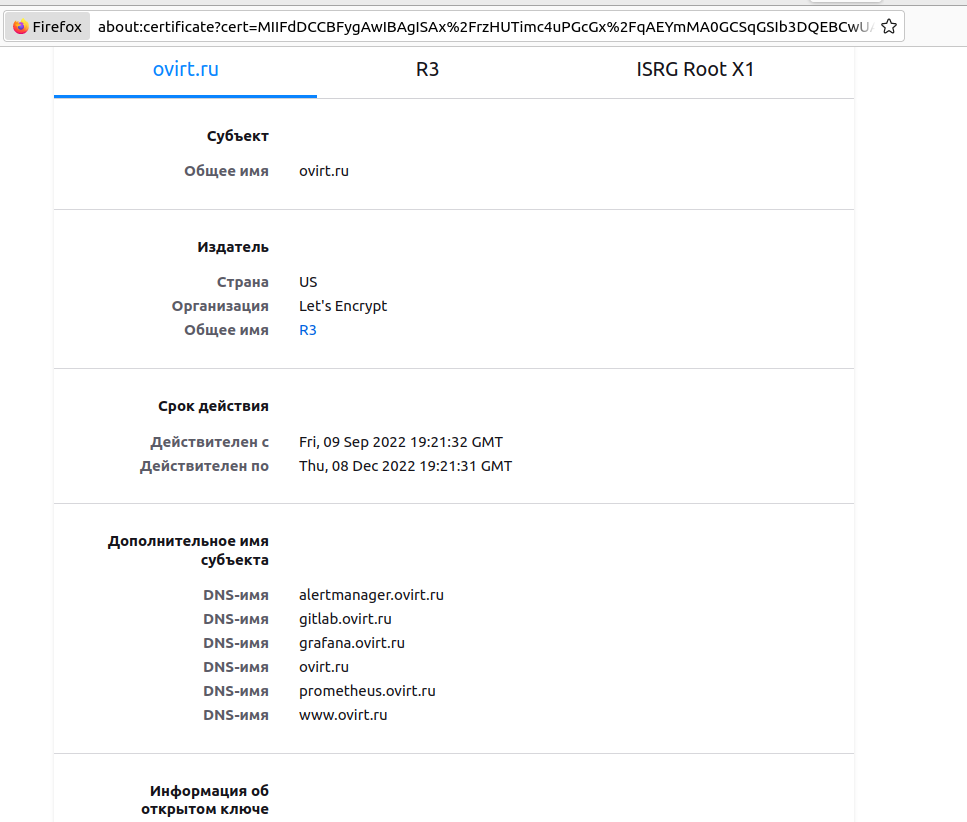Image resolution: width=967 pixels, height=822 pixels.
Task: Click the Информация об открытом ключе heading
Action: coord(205,800)
